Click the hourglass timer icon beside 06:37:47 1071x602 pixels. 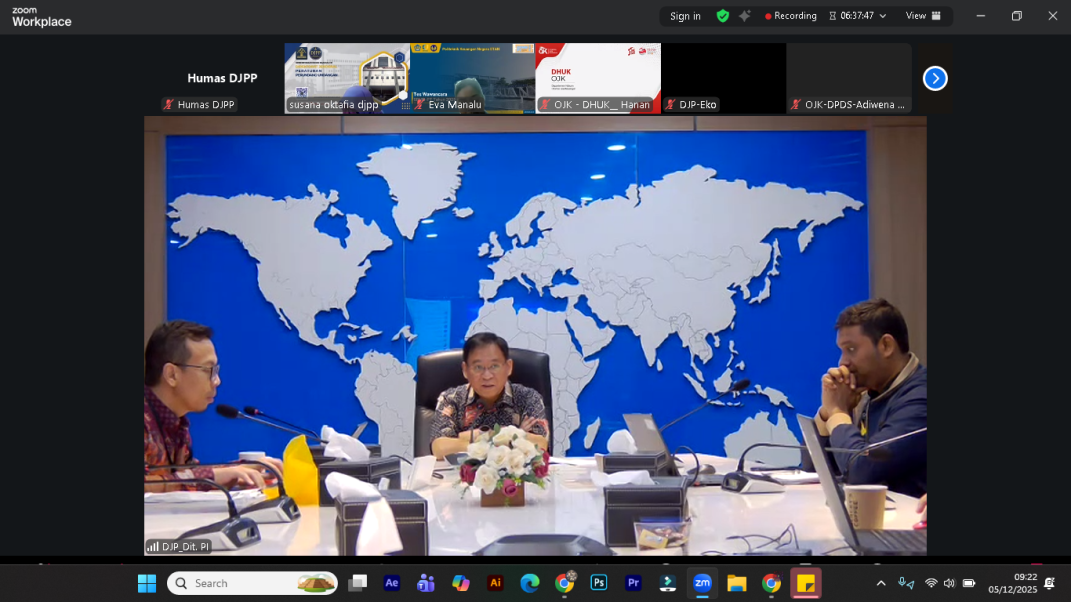[834, 15]
